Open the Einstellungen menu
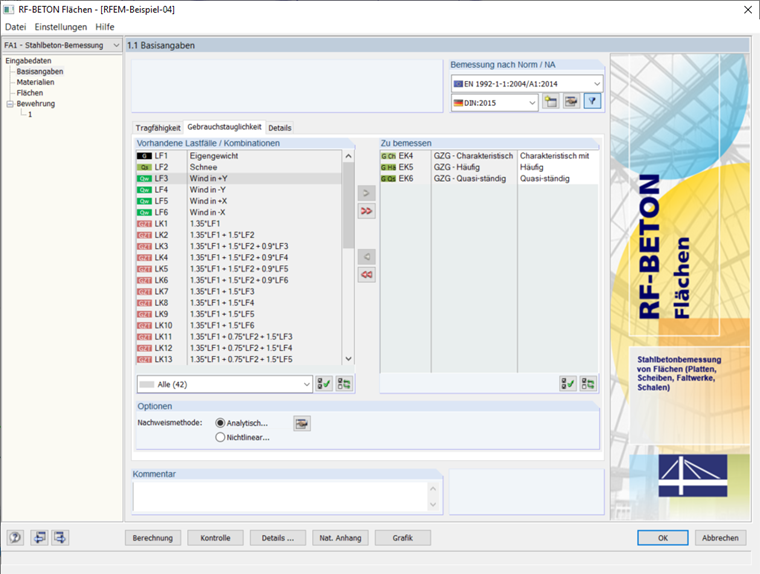The height and width of the screenshot is (574, 760). click(61, 27)
